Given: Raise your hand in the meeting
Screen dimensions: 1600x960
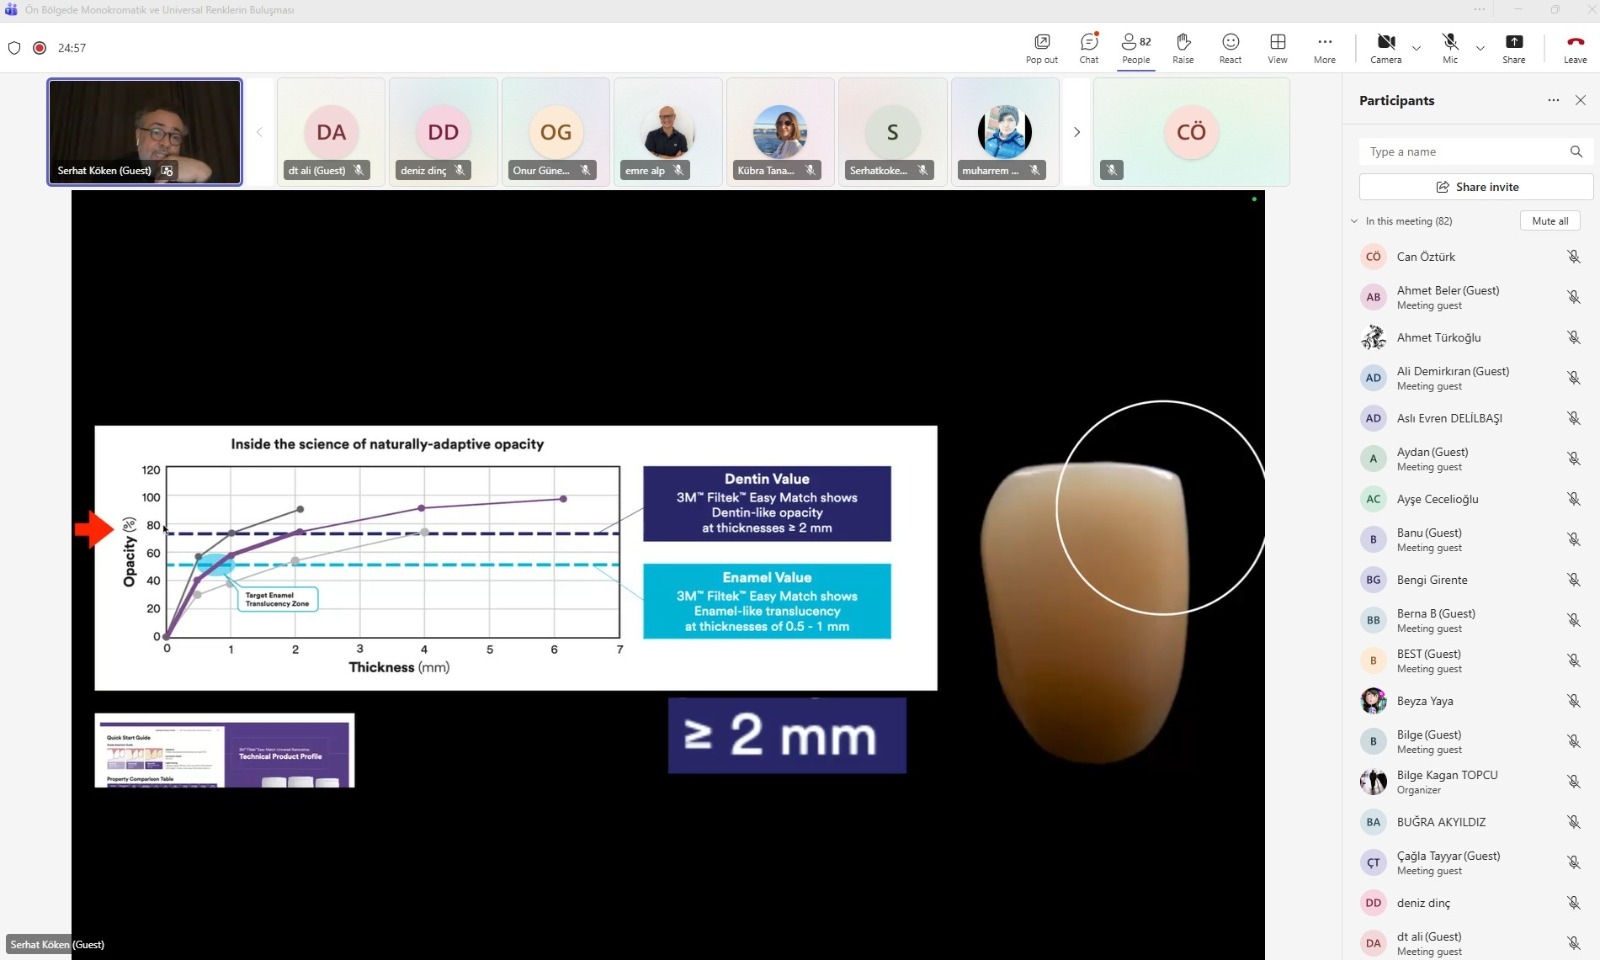Looking at the screenshot, I should [x=1183, y=47].
